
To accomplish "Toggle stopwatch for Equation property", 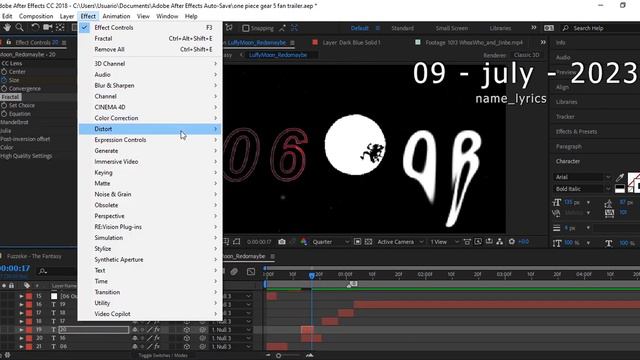I will (x=4, y=114).
